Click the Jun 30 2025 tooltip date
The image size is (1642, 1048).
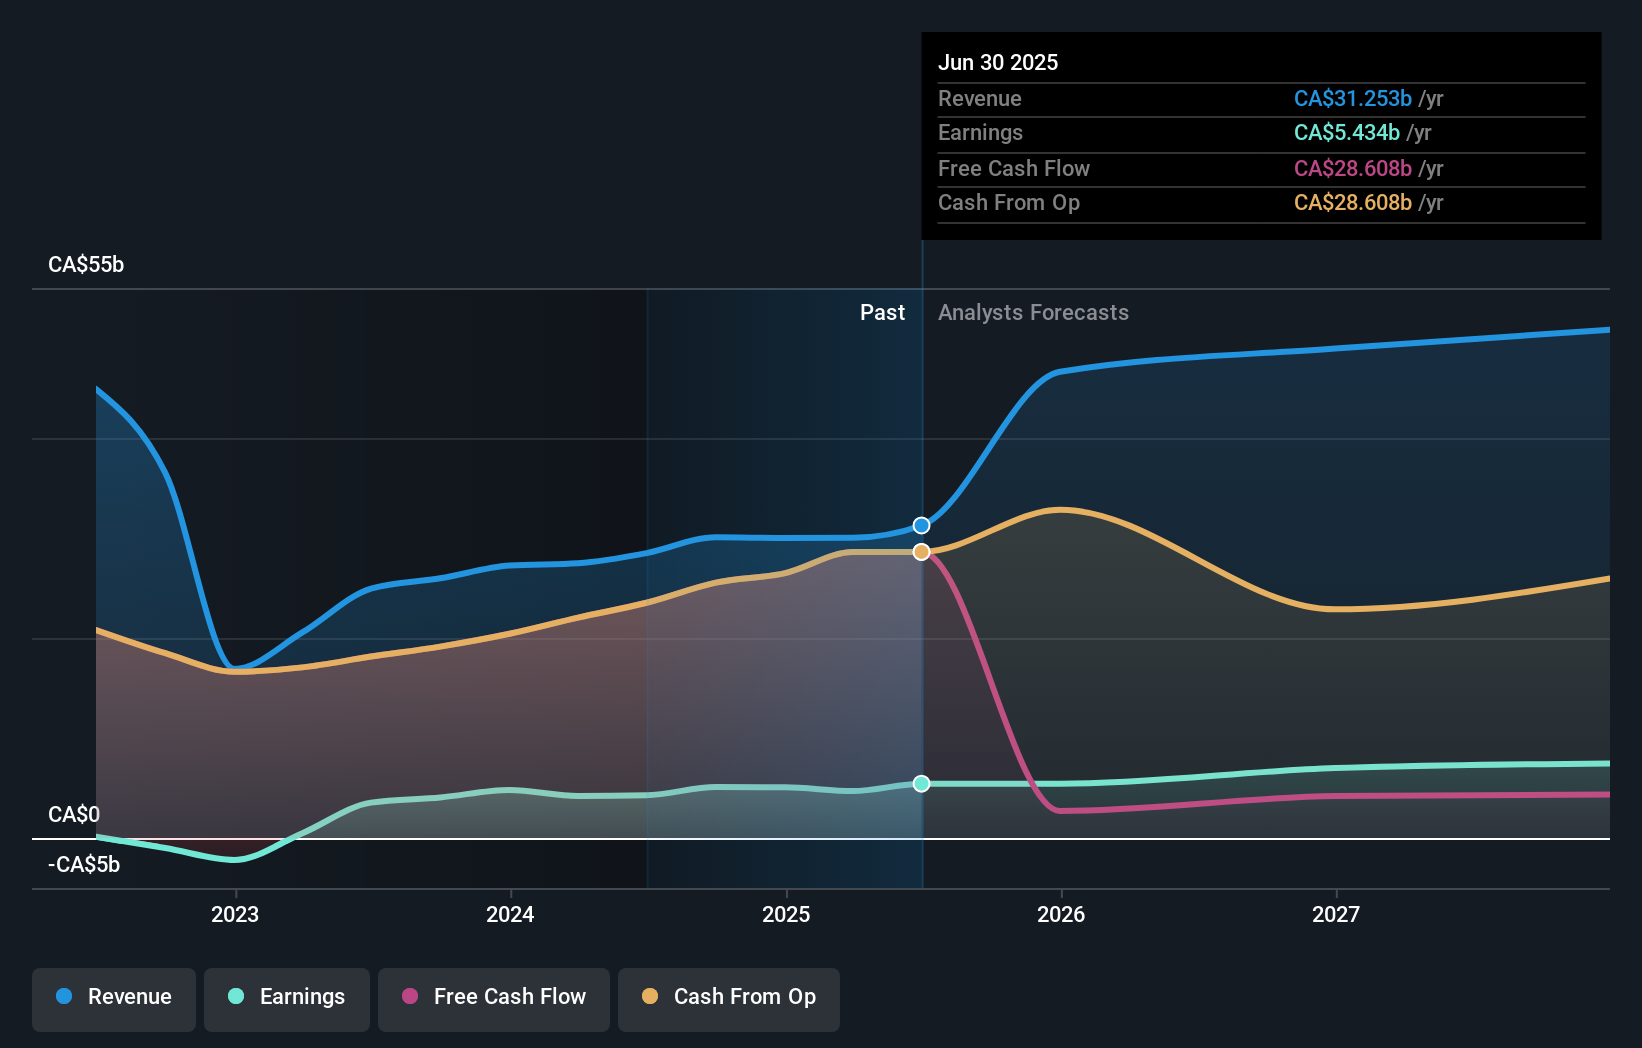[x=998, y=62]
